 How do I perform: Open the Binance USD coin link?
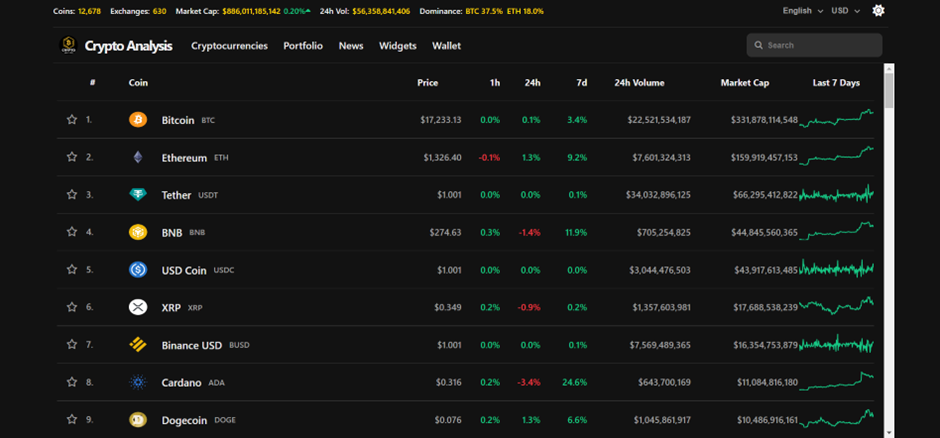point(192,345)
